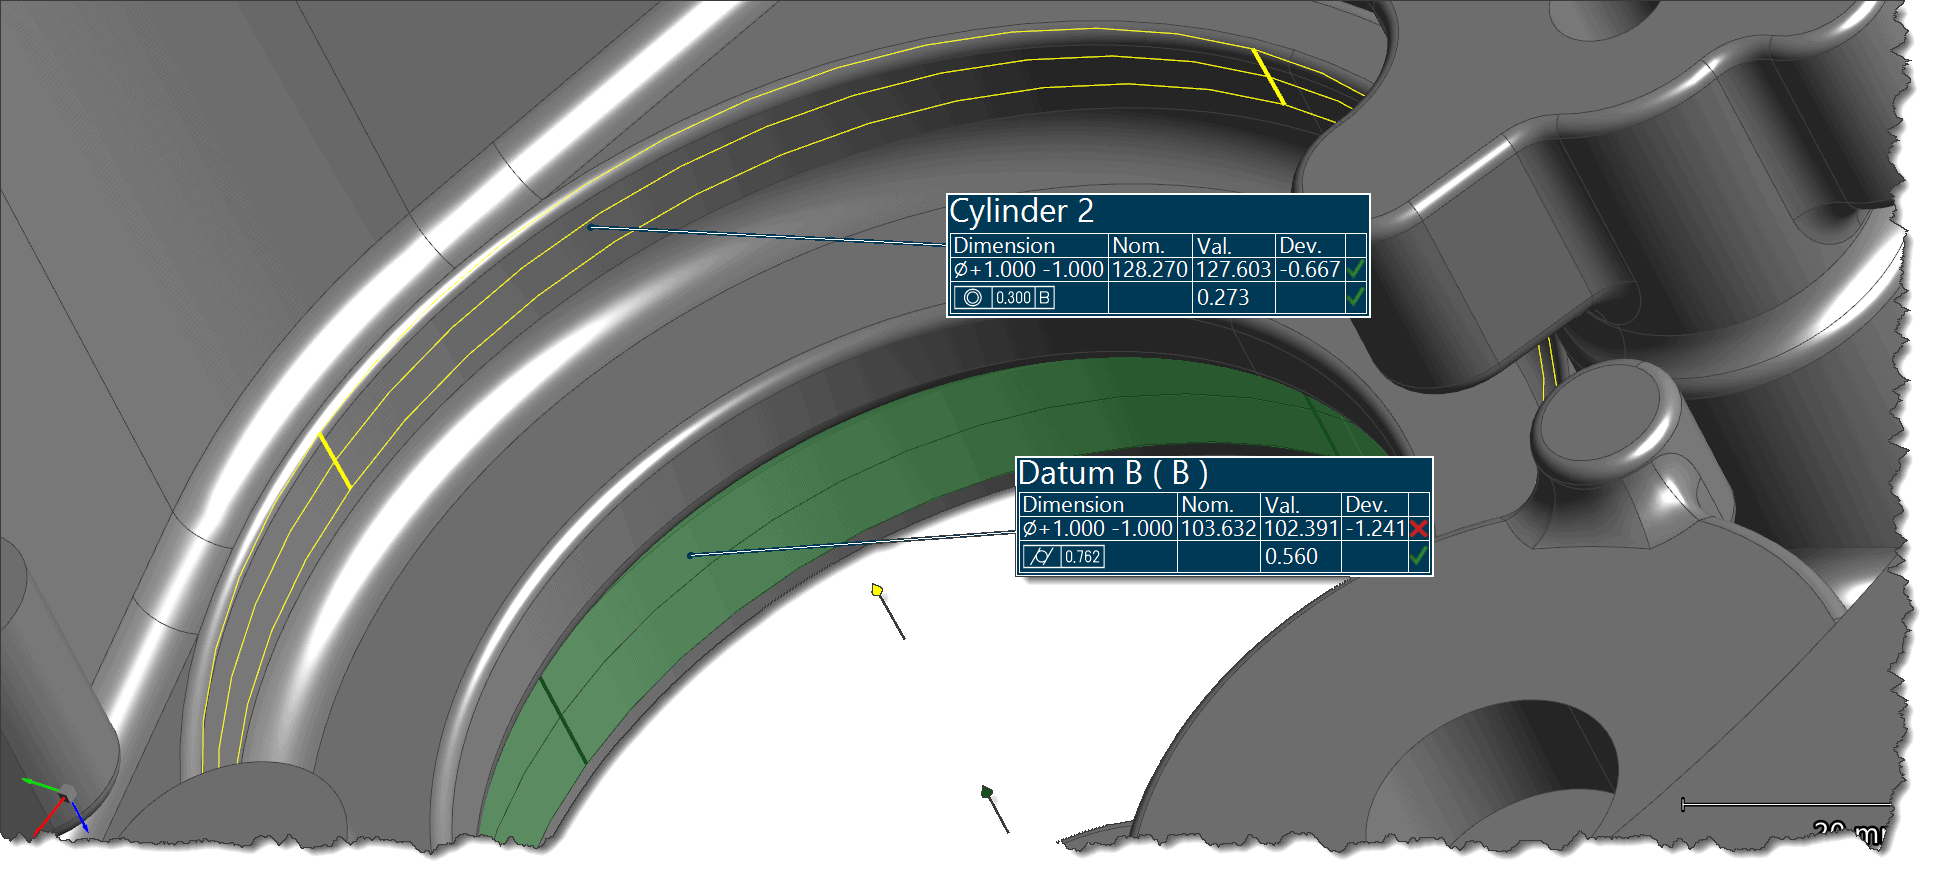The height and width of the screenshot is (876, 1933).
Task: Click deviation value -1.241
Action: coord(1375,529)
